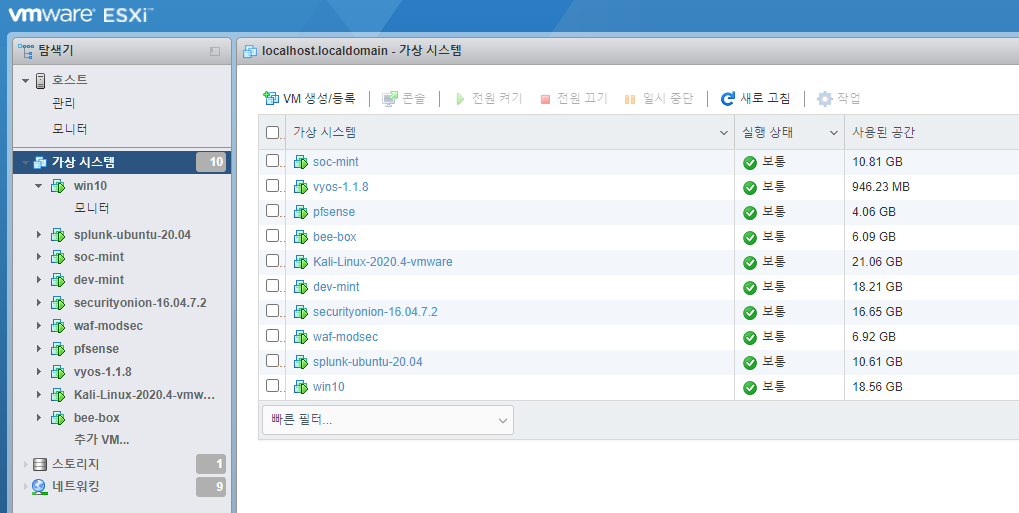Check the dev-mint row checkbox
This screenshot has width=1019, height=513.
click(272, 286)
